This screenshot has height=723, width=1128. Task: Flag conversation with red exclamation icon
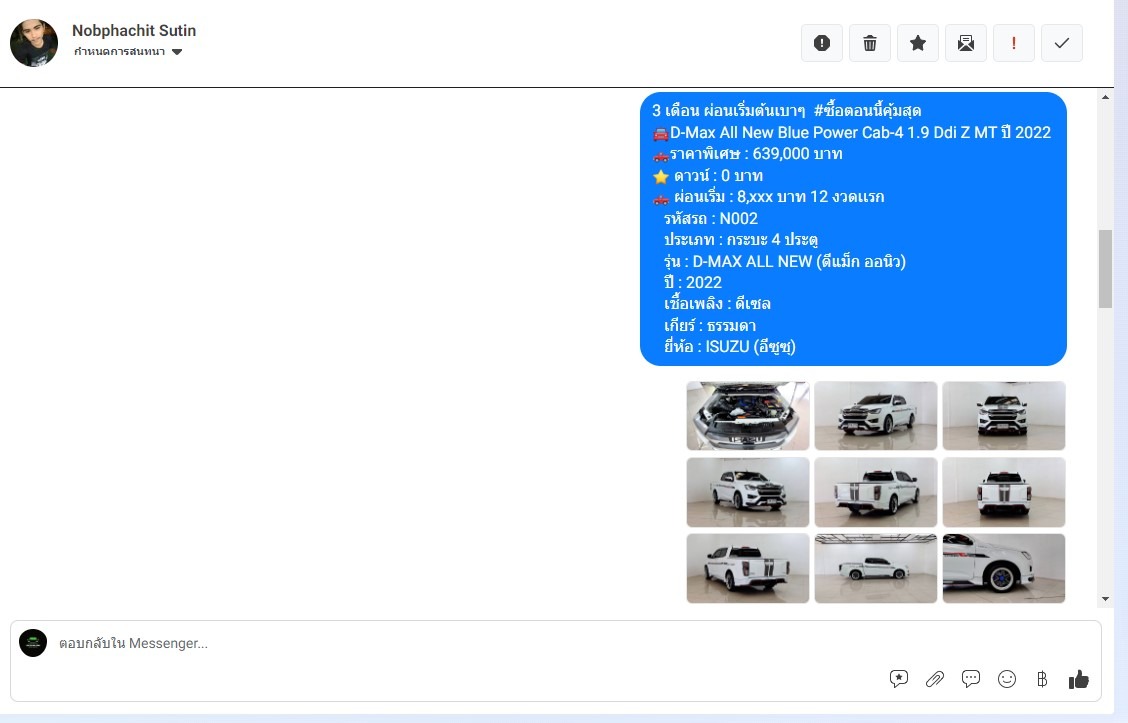point(1014,43)
